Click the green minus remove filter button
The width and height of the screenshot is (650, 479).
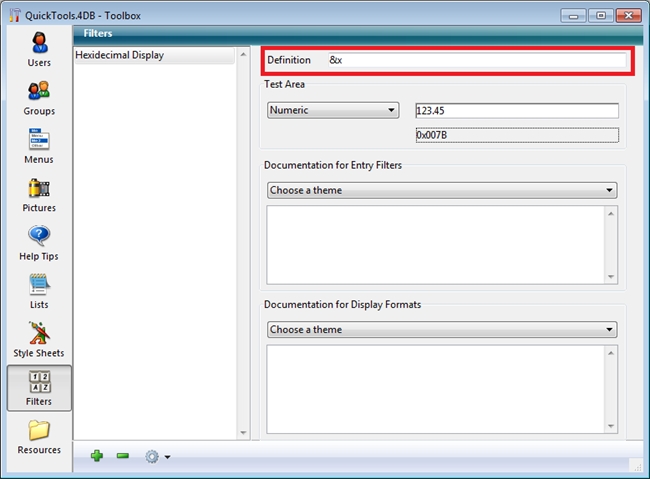[x=122, y=456]
